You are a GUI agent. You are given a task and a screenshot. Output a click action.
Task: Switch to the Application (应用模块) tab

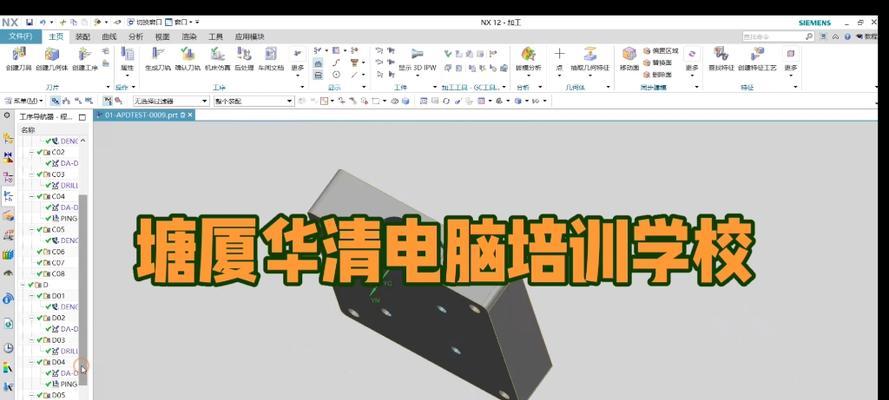[249, 37]
